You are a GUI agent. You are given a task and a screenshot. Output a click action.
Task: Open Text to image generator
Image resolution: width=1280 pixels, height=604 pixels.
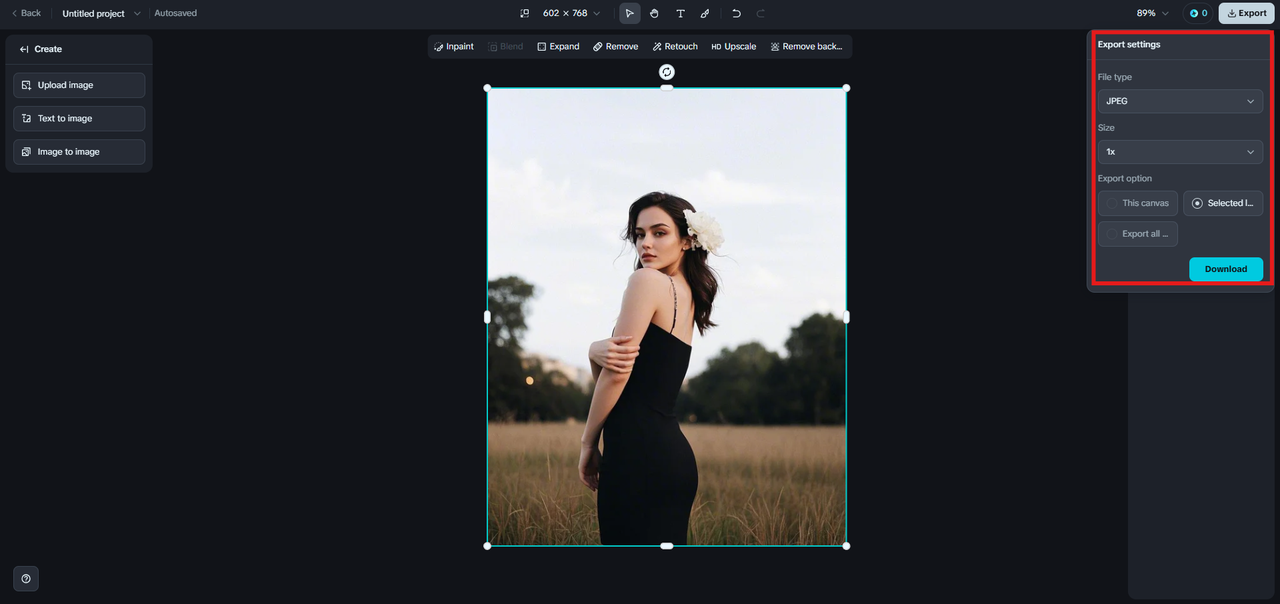[x=79, y=118]
